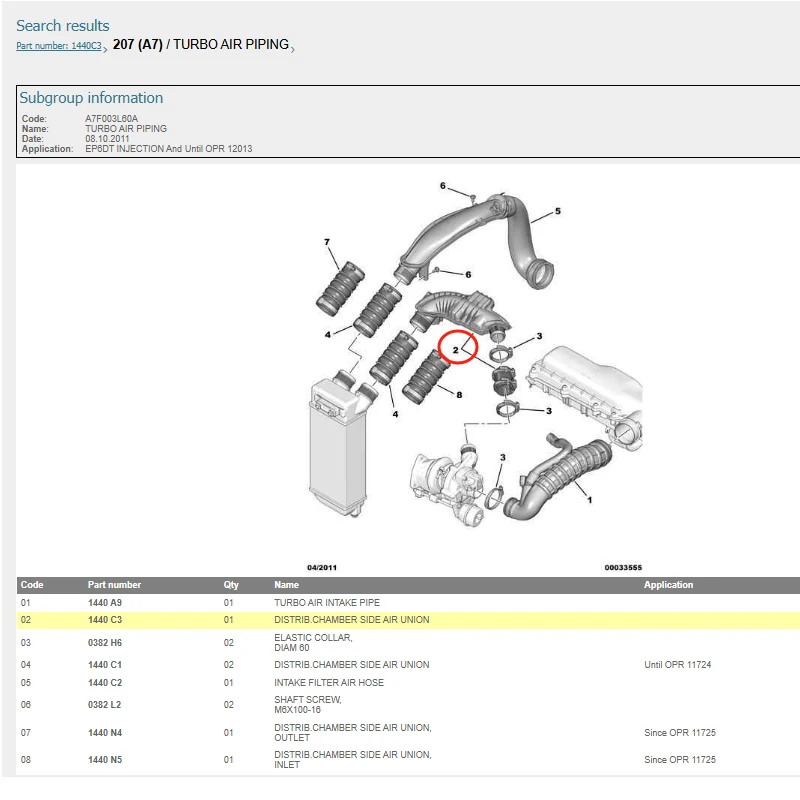Select the highlighted part number 1440 C3
The height and width of the screenshot is (800, 800).
pos(105,620)
